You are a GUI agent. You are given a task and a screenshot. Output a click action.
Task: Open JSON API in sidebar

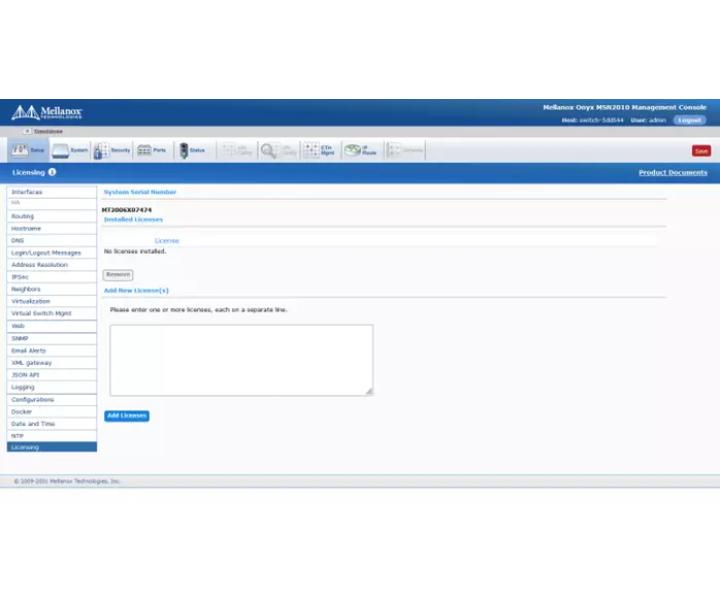point(52,375)
